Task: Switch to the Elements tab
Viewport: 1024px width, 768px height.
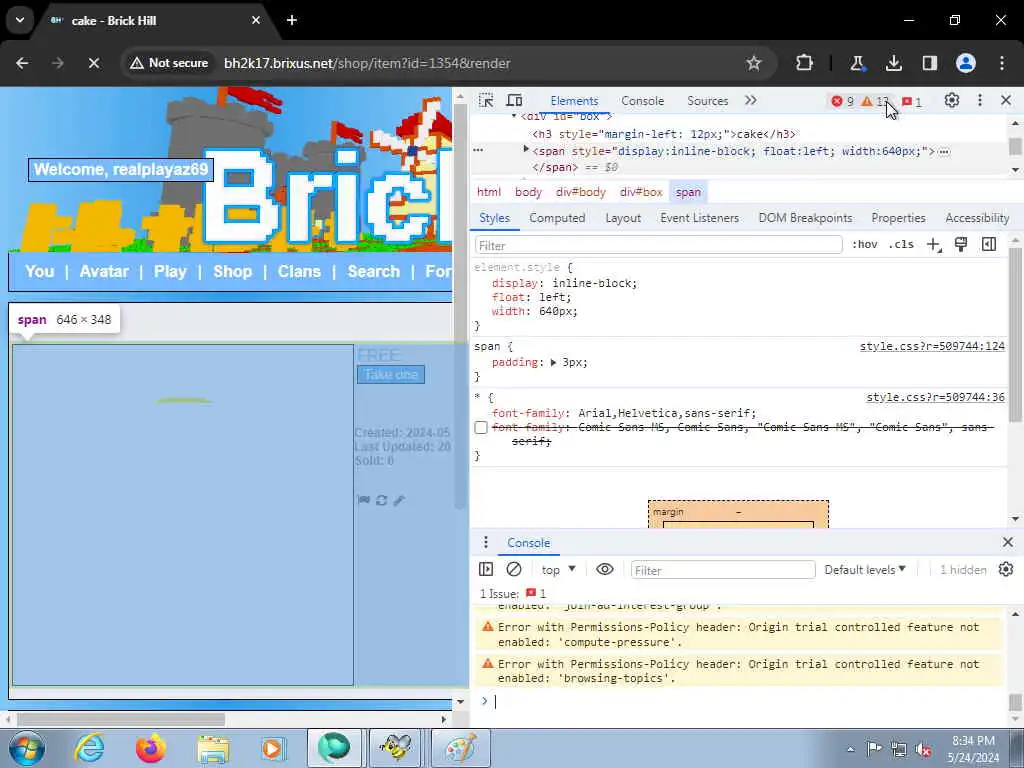Action: (574, 101)
